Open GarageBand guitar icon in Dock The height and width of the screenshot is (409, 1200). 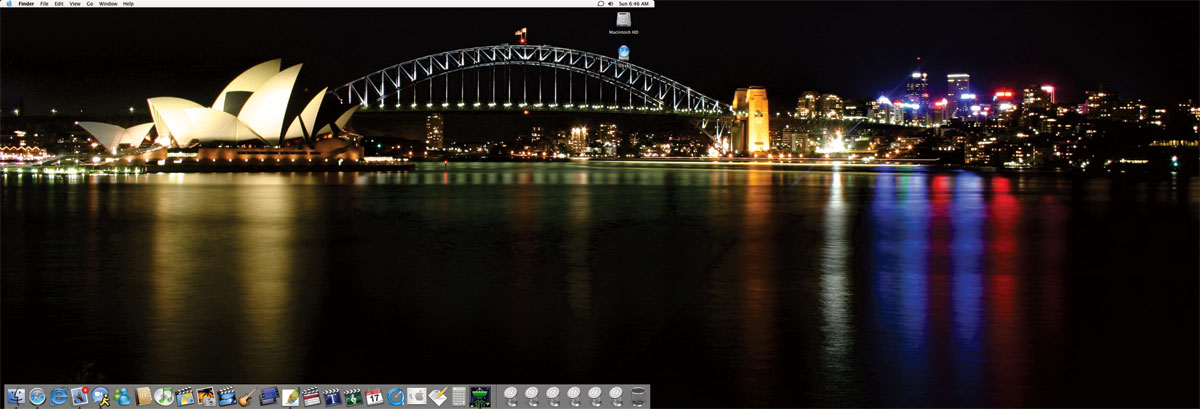247,397
